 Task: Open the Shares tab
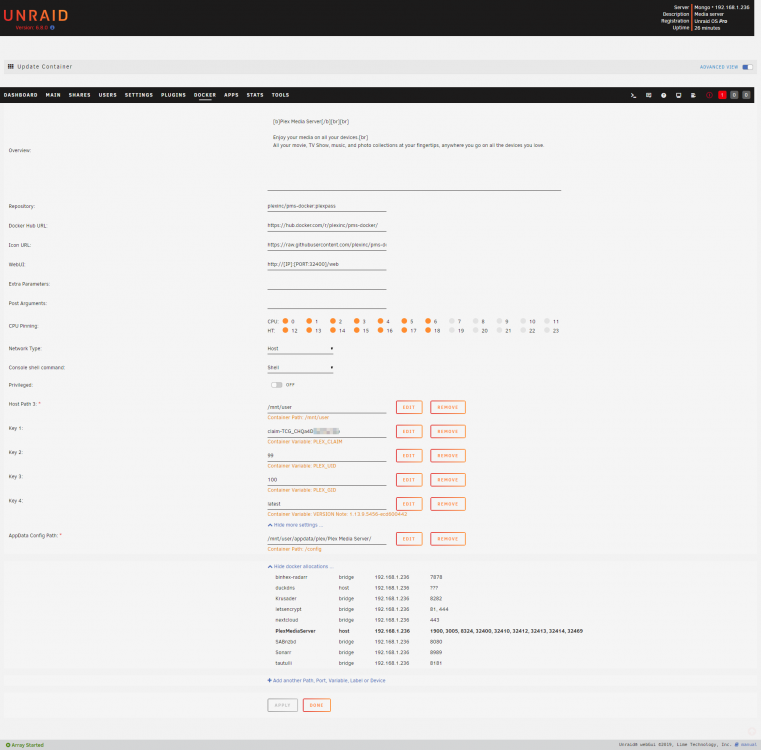pos(80,95)
